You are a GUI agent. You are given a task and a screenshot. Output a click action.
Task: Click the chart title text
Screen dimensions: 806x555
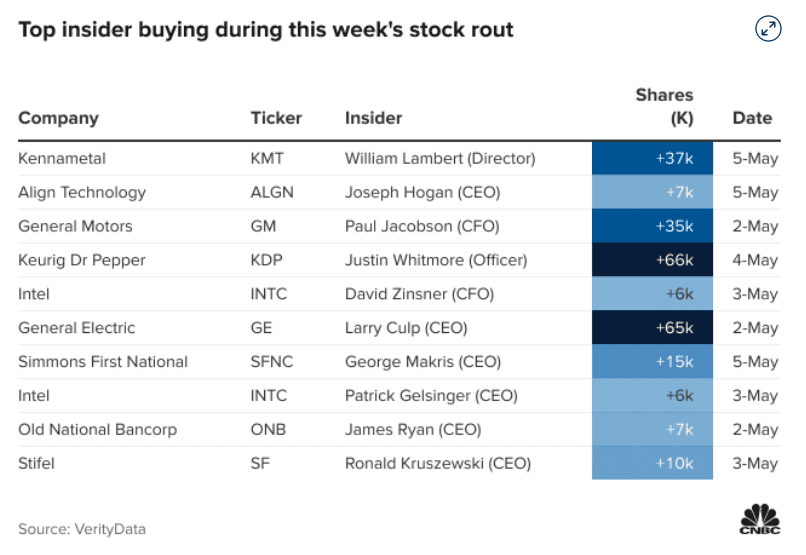[x=266, y=30]
